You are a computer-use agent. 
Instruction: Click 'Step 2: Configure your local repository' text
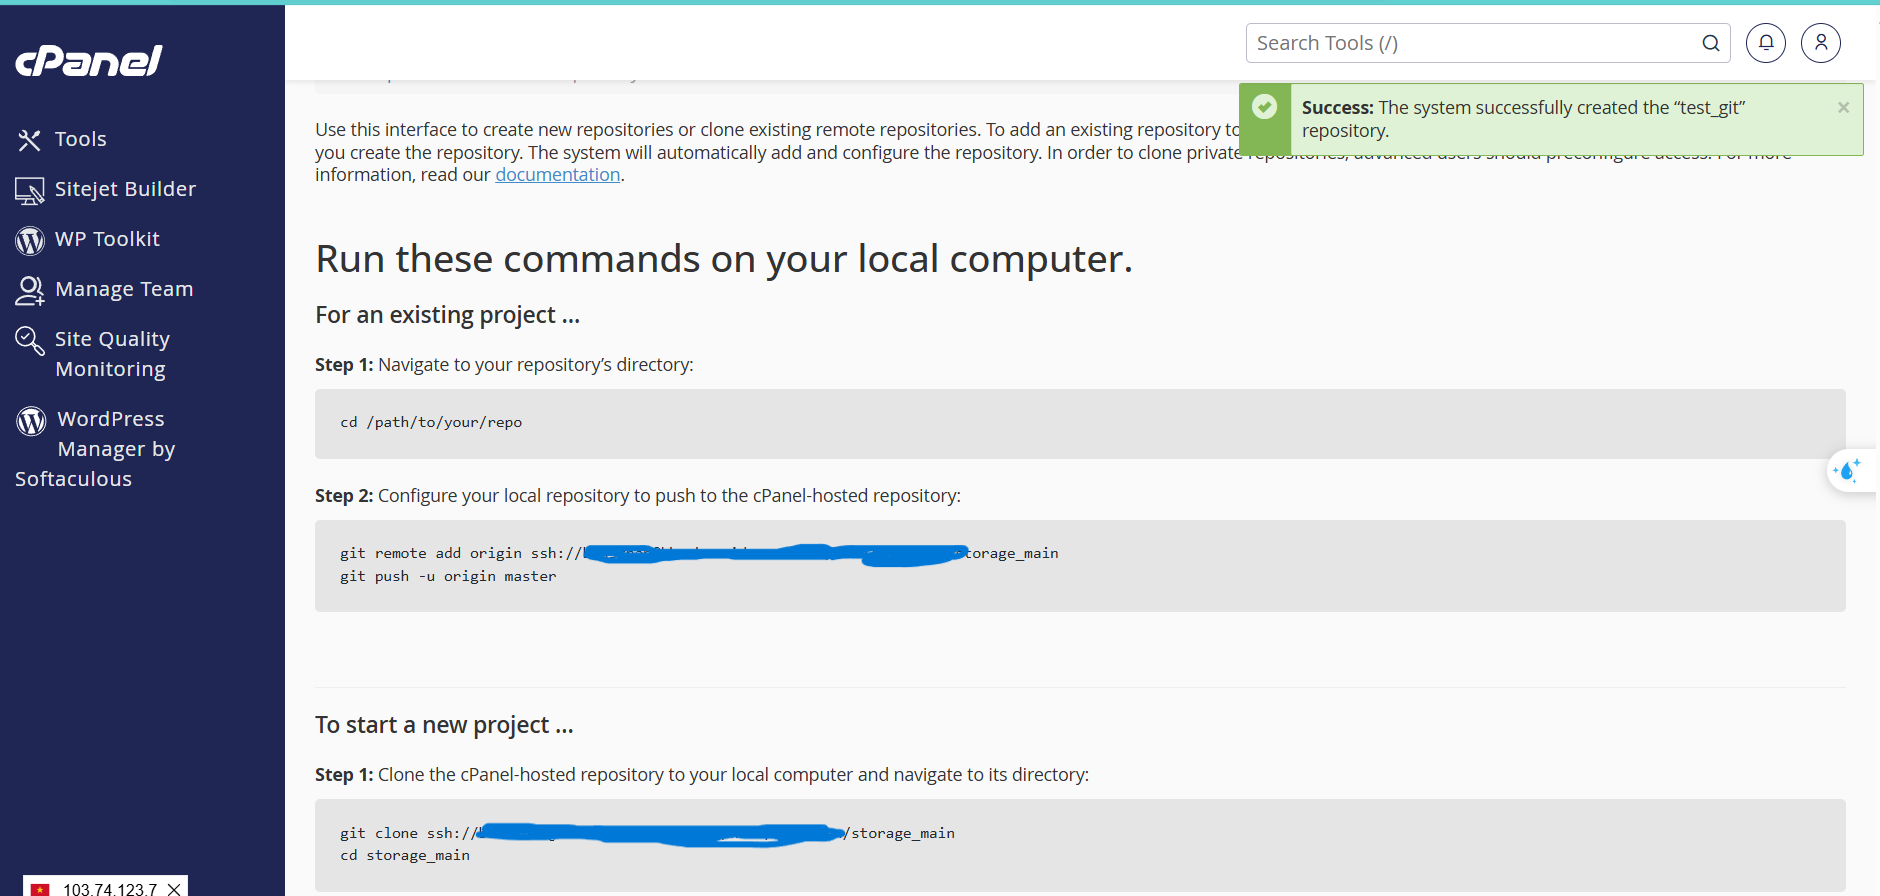[x=638, y=496]
